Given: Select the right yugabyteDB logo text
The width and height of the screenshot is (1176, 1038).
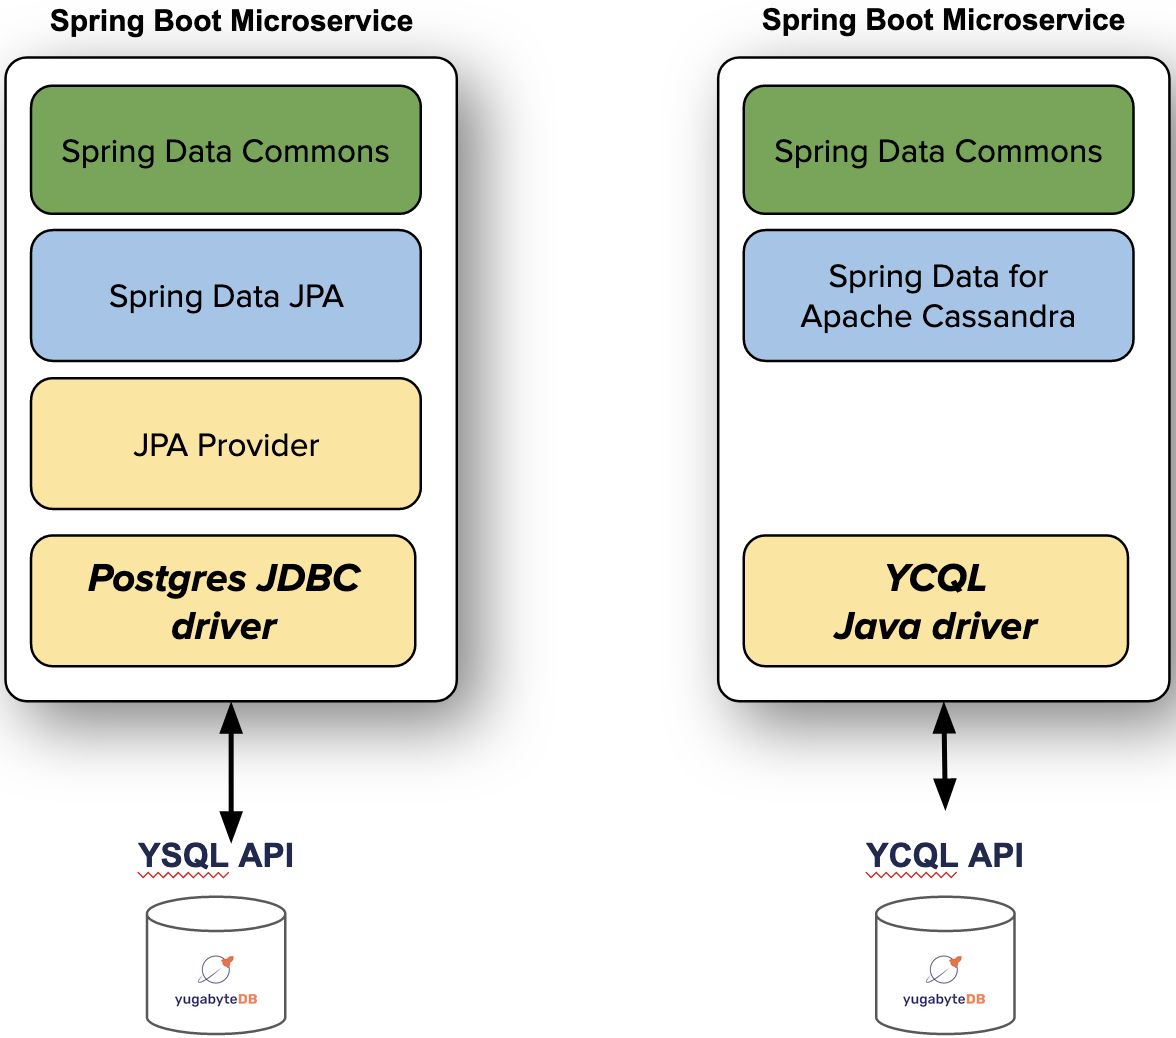Looking at the screenshot, I should click(x=944, y=999).
